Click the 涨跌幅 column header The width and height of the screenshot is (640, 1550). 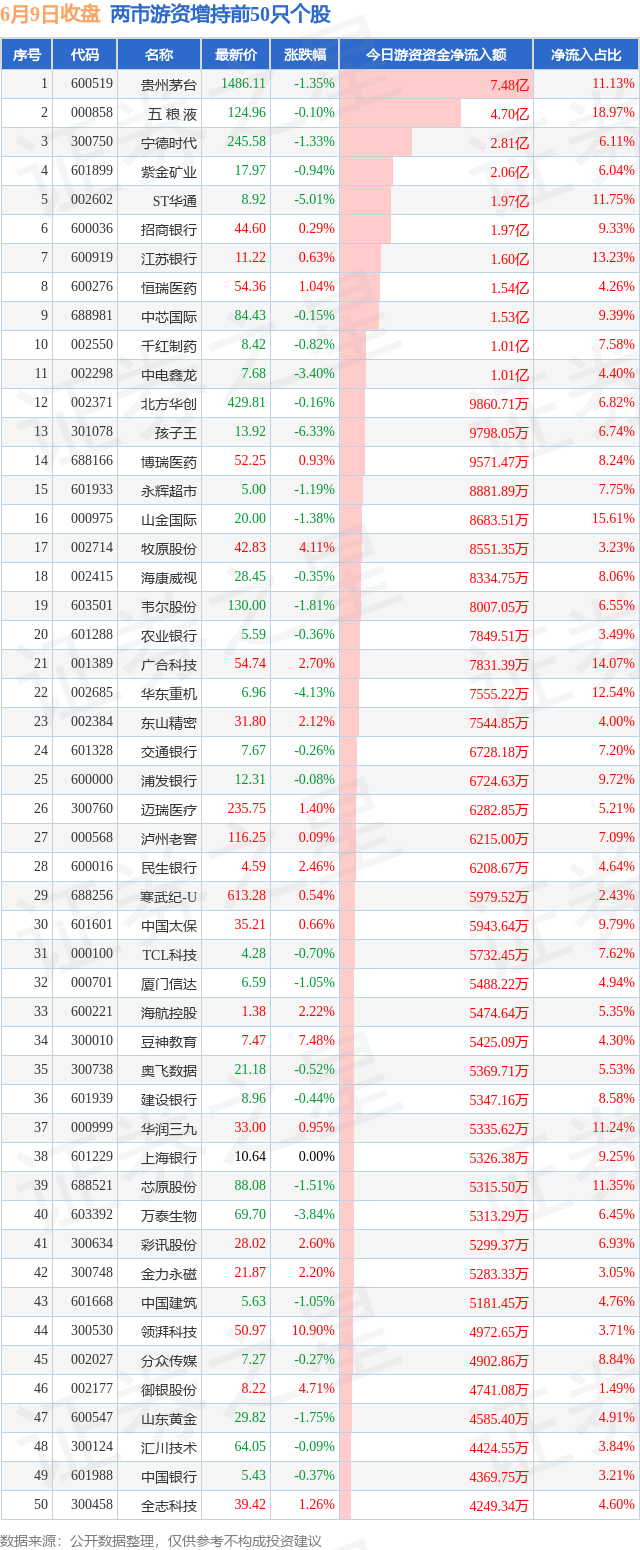pos(304,55)
